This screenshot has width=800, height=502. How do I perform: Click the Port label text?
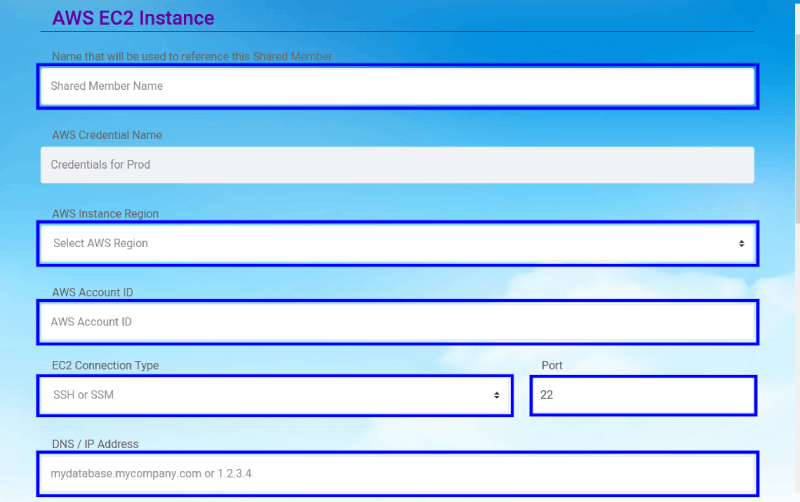click(x=552, y=365)
